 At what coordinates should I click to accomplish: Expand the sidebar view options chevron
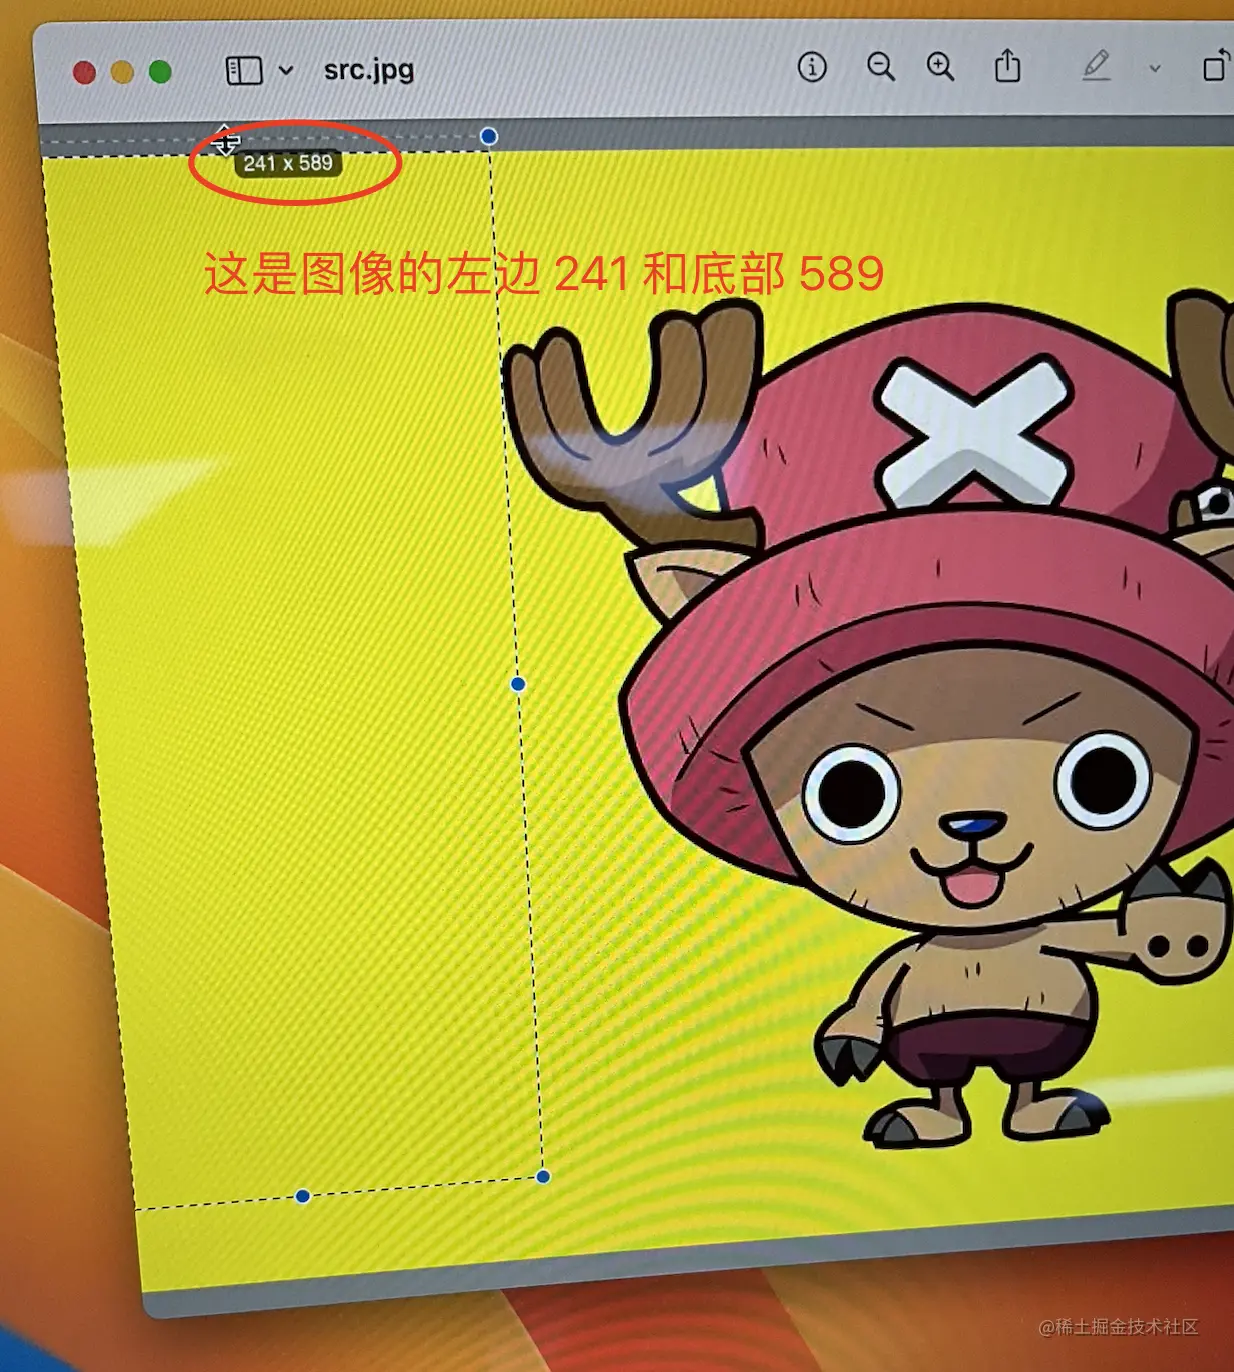pyautogui.click(x=286, y=70)
